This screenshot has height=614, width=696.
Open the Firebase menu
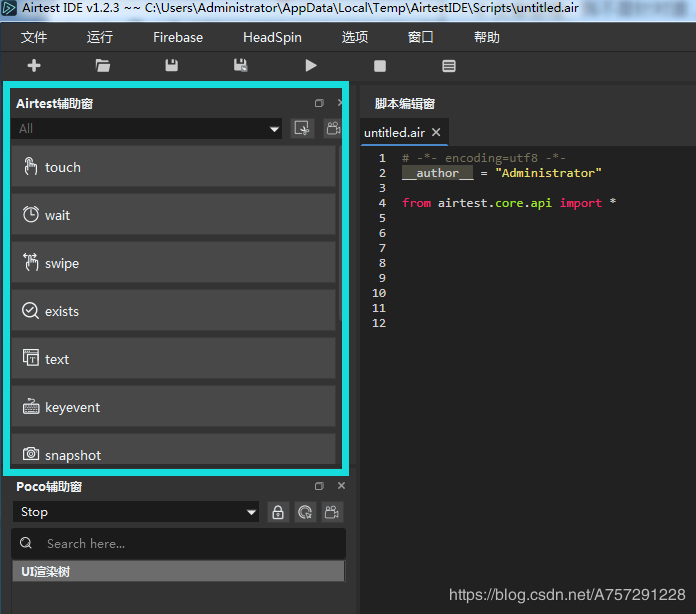click(x=178, y=37)
